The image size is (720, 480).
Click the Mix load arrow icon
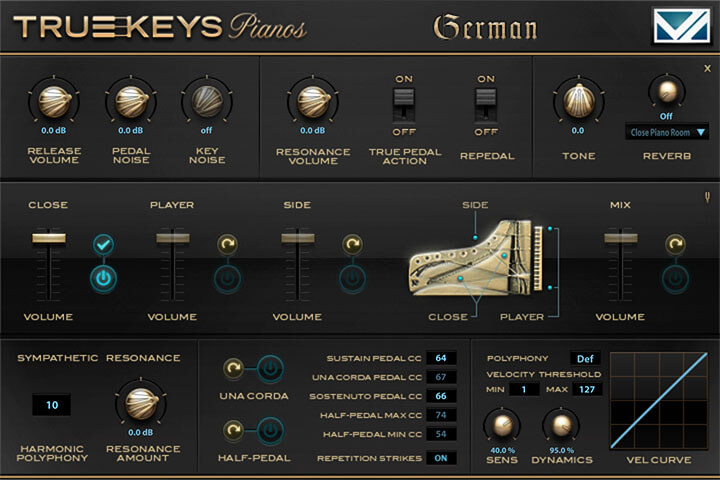(x=675, y=244)
